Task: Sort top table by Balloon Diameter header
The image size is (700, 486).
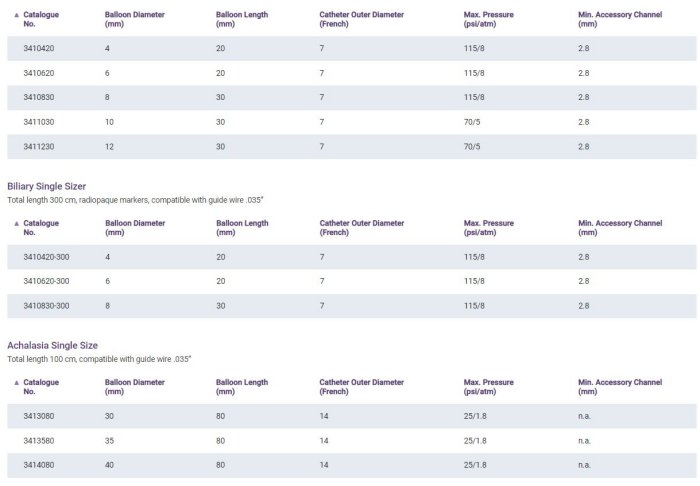Action: click(135, 19)
